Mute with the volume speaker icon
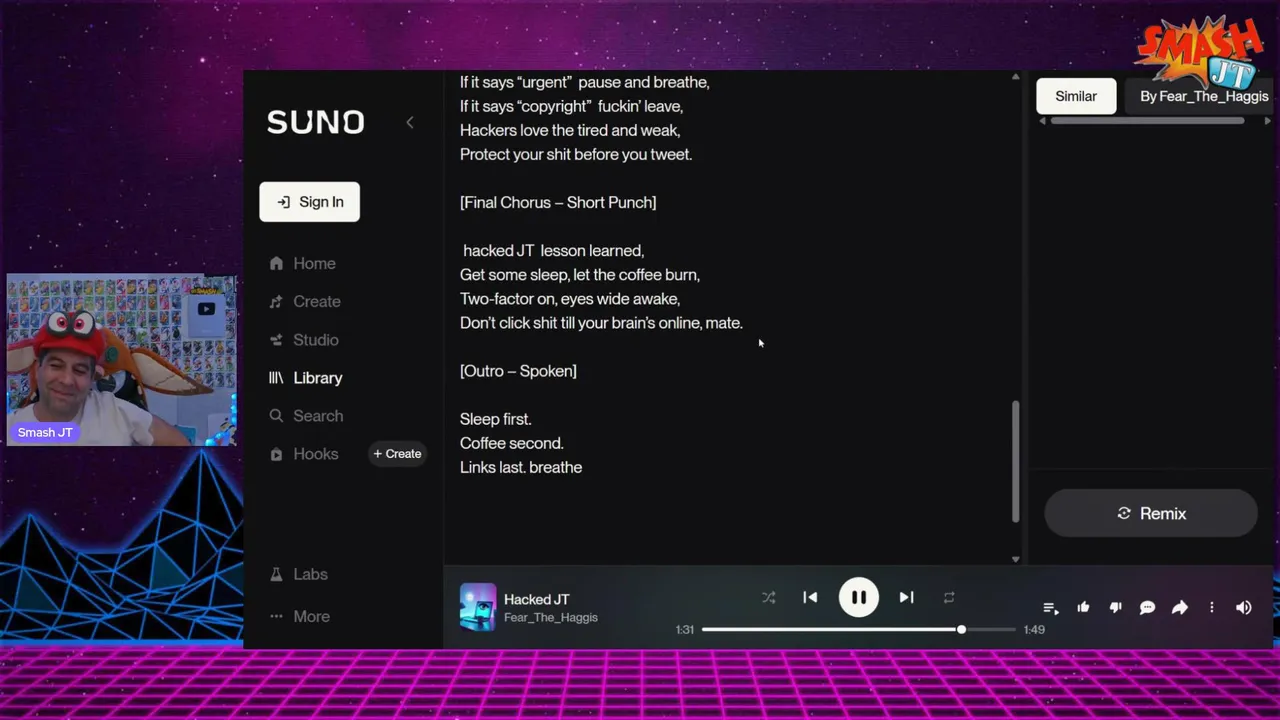Screen dimensions: 1280x720 click(x=1243, y=607)
